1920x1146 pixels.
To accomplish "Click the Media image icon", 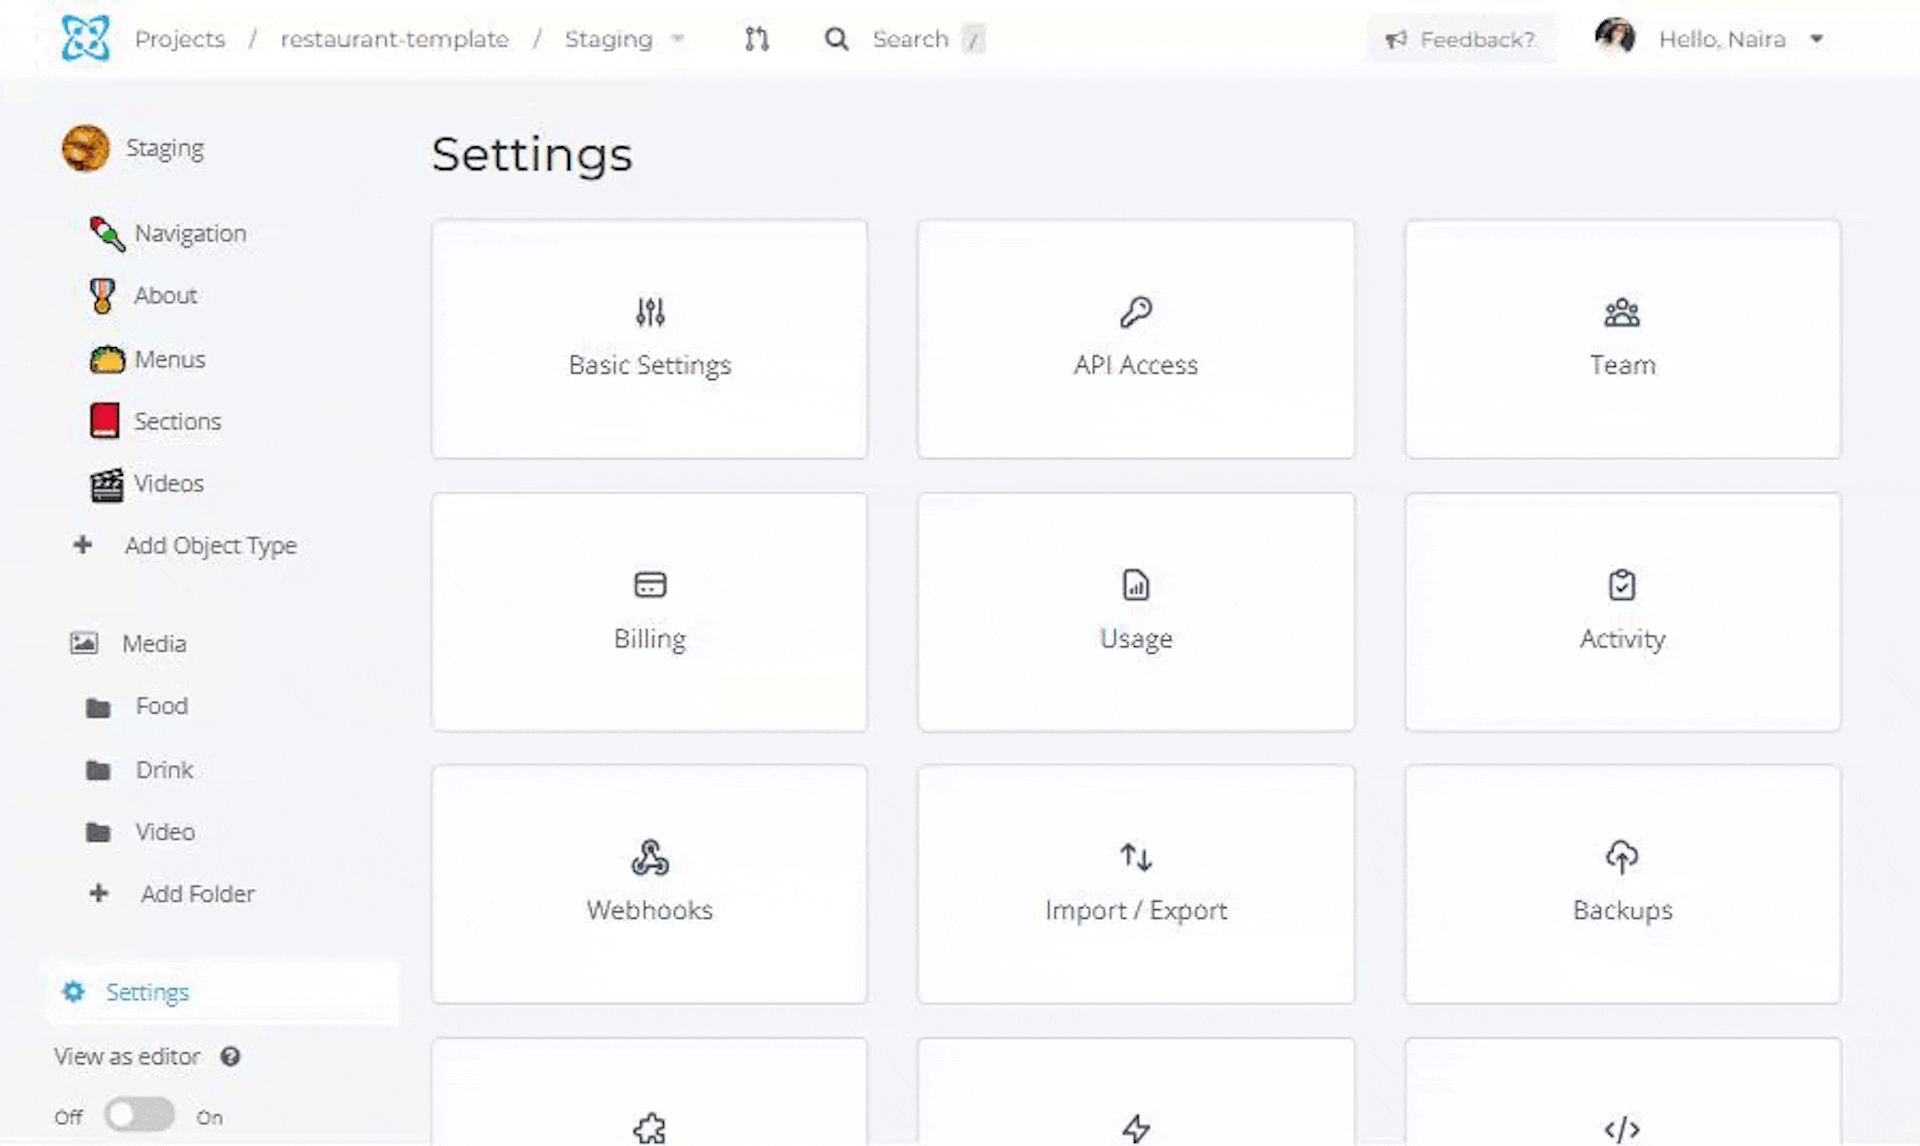I will pyautogui.click(x=84, y=643).
